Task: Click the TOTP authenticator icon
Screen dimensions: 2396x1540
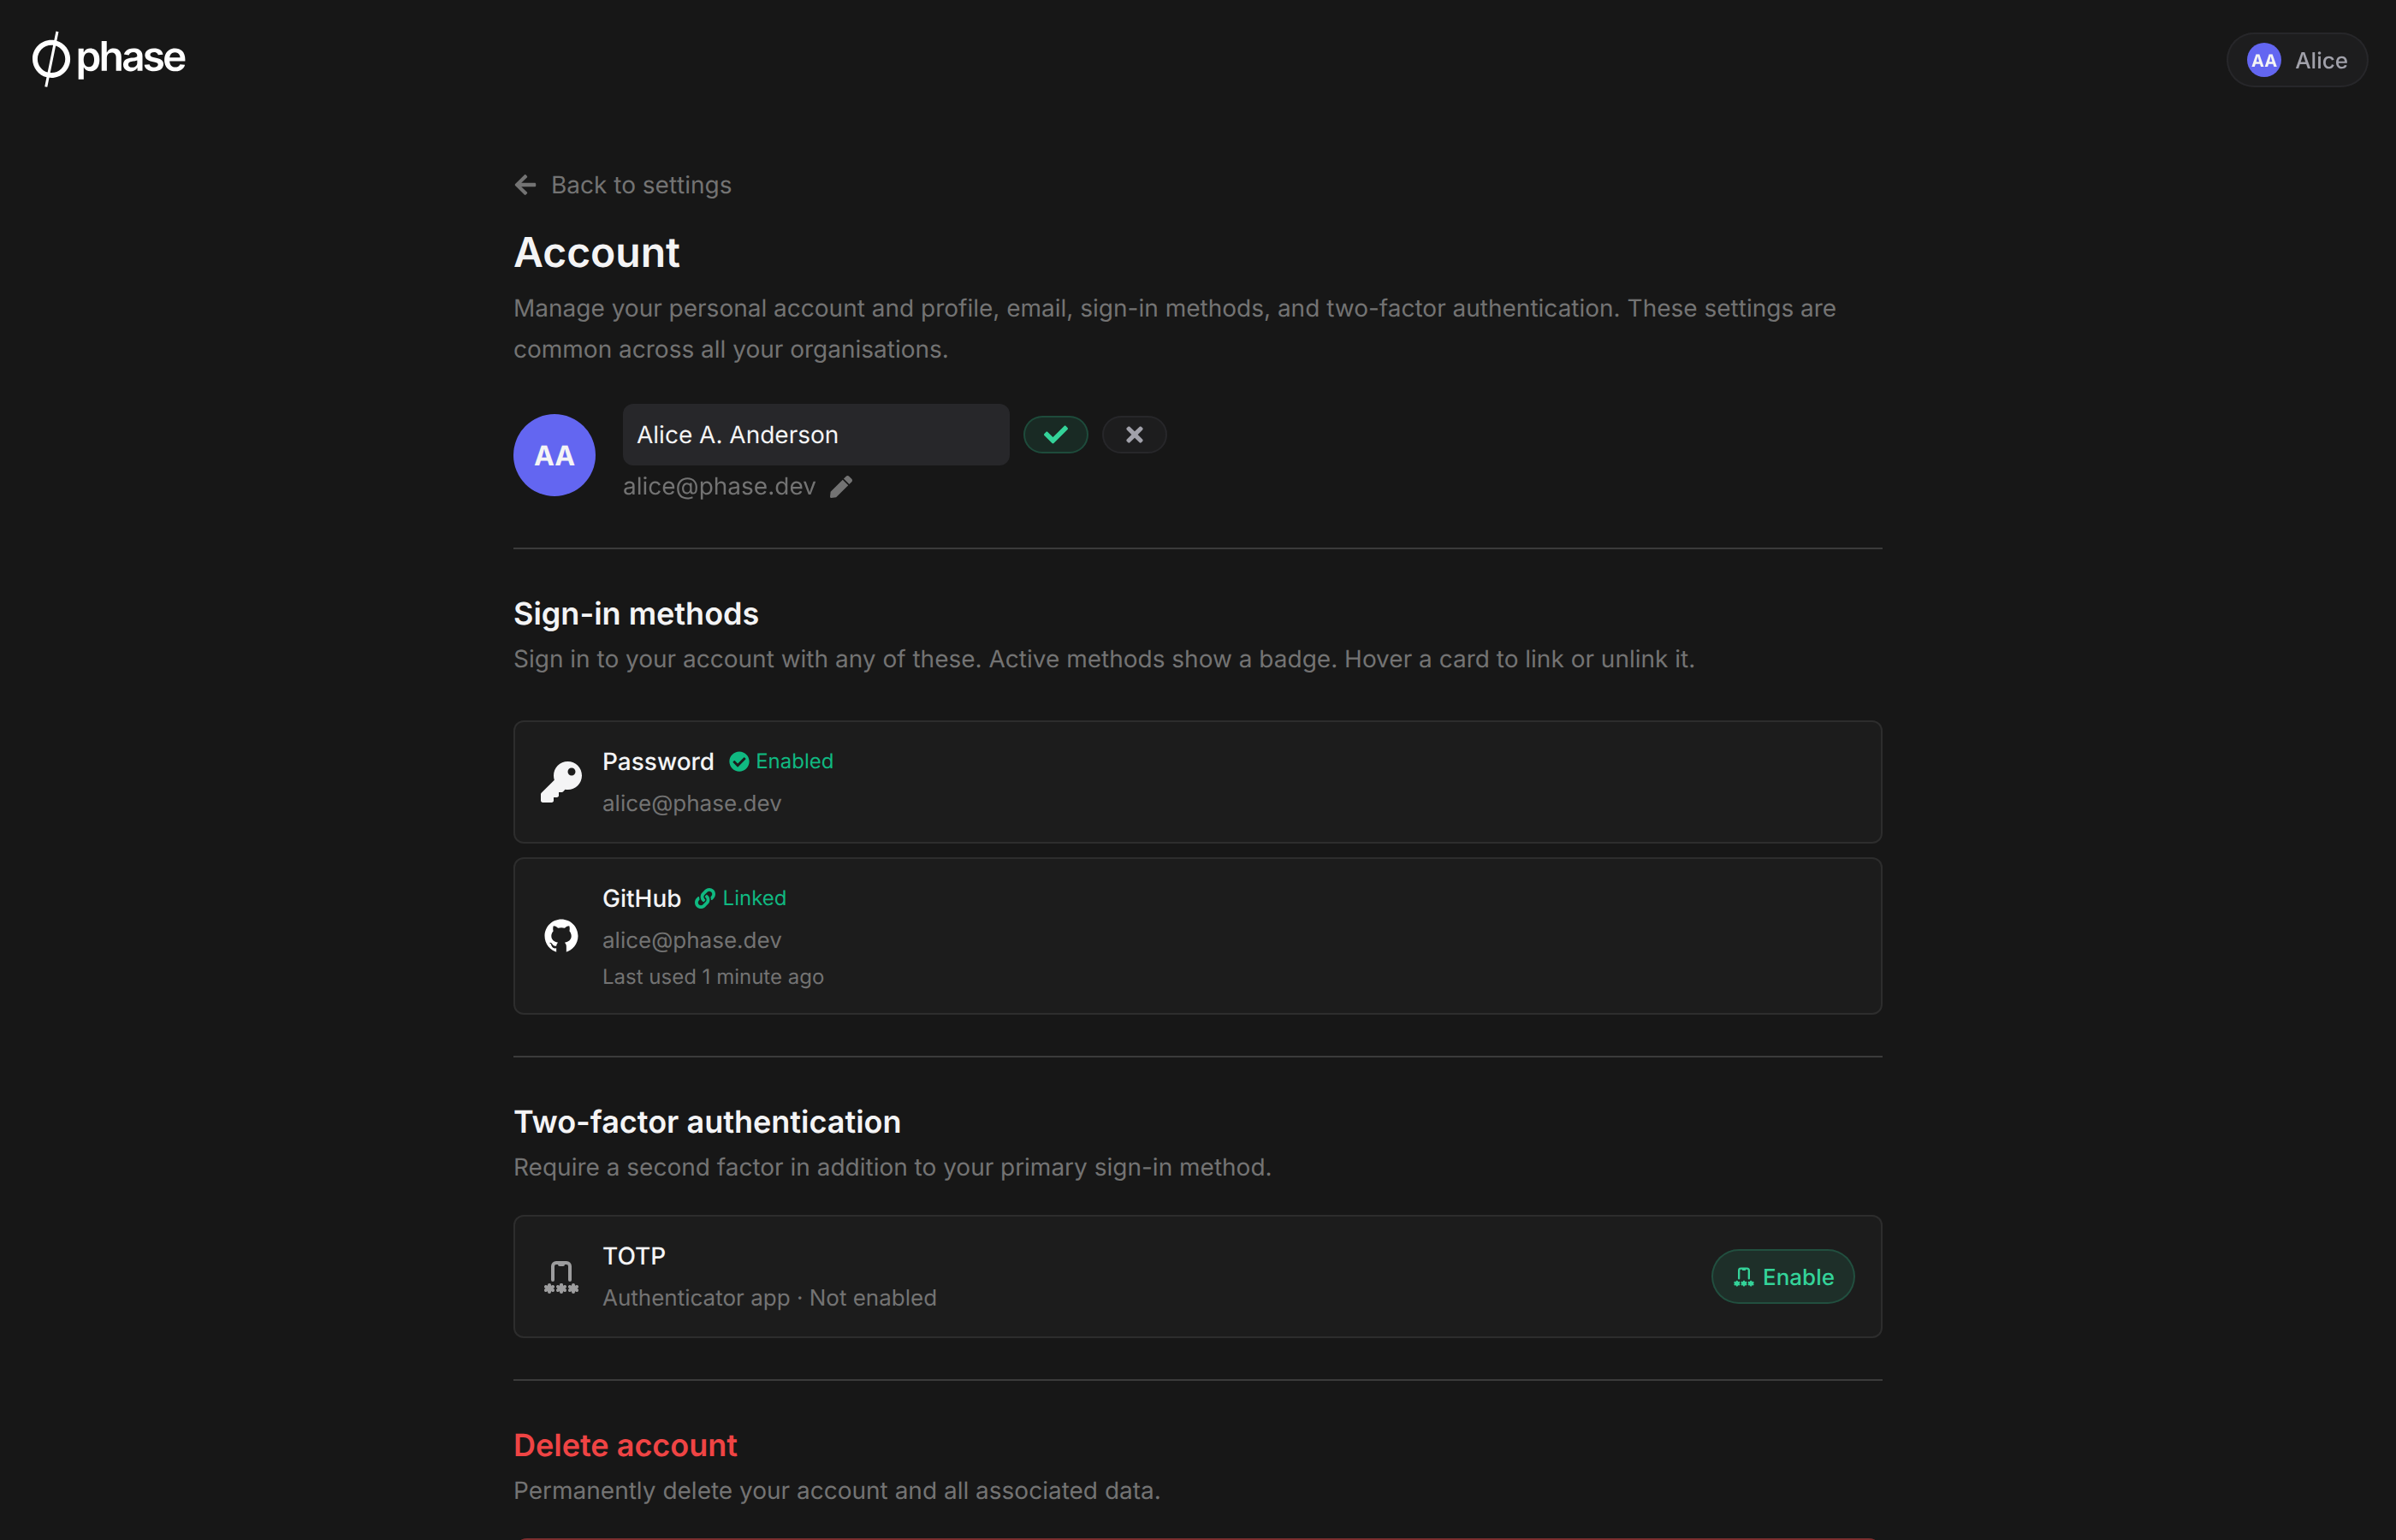Action: pos(561,1277)
